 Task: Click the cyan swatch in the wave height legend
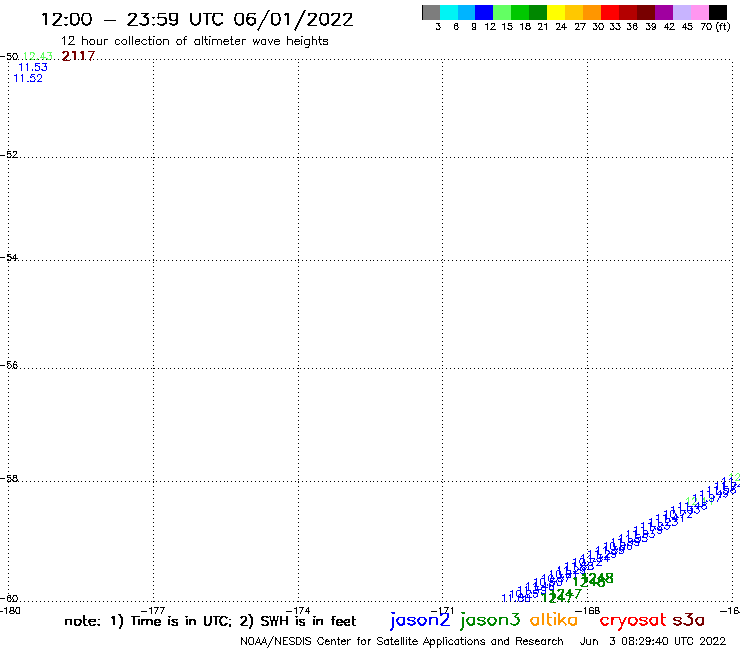click(x=449, y=12)
